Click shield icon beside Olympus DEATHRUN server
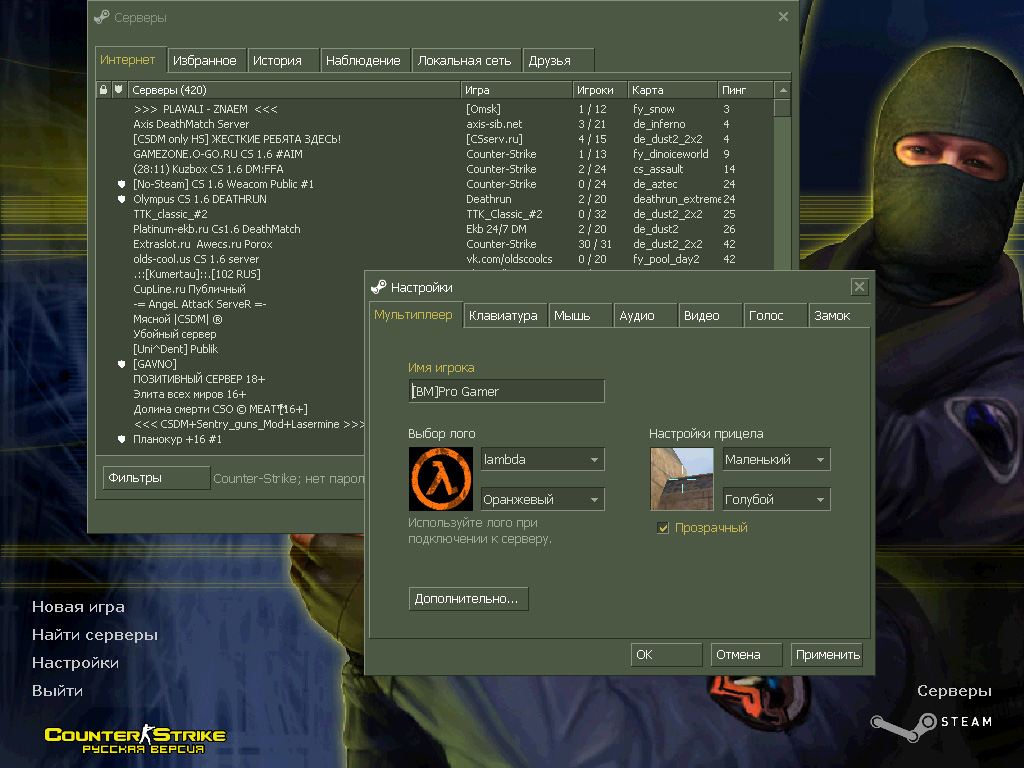The height and width of the screenshot is (768, 1024). pos(121,199)
